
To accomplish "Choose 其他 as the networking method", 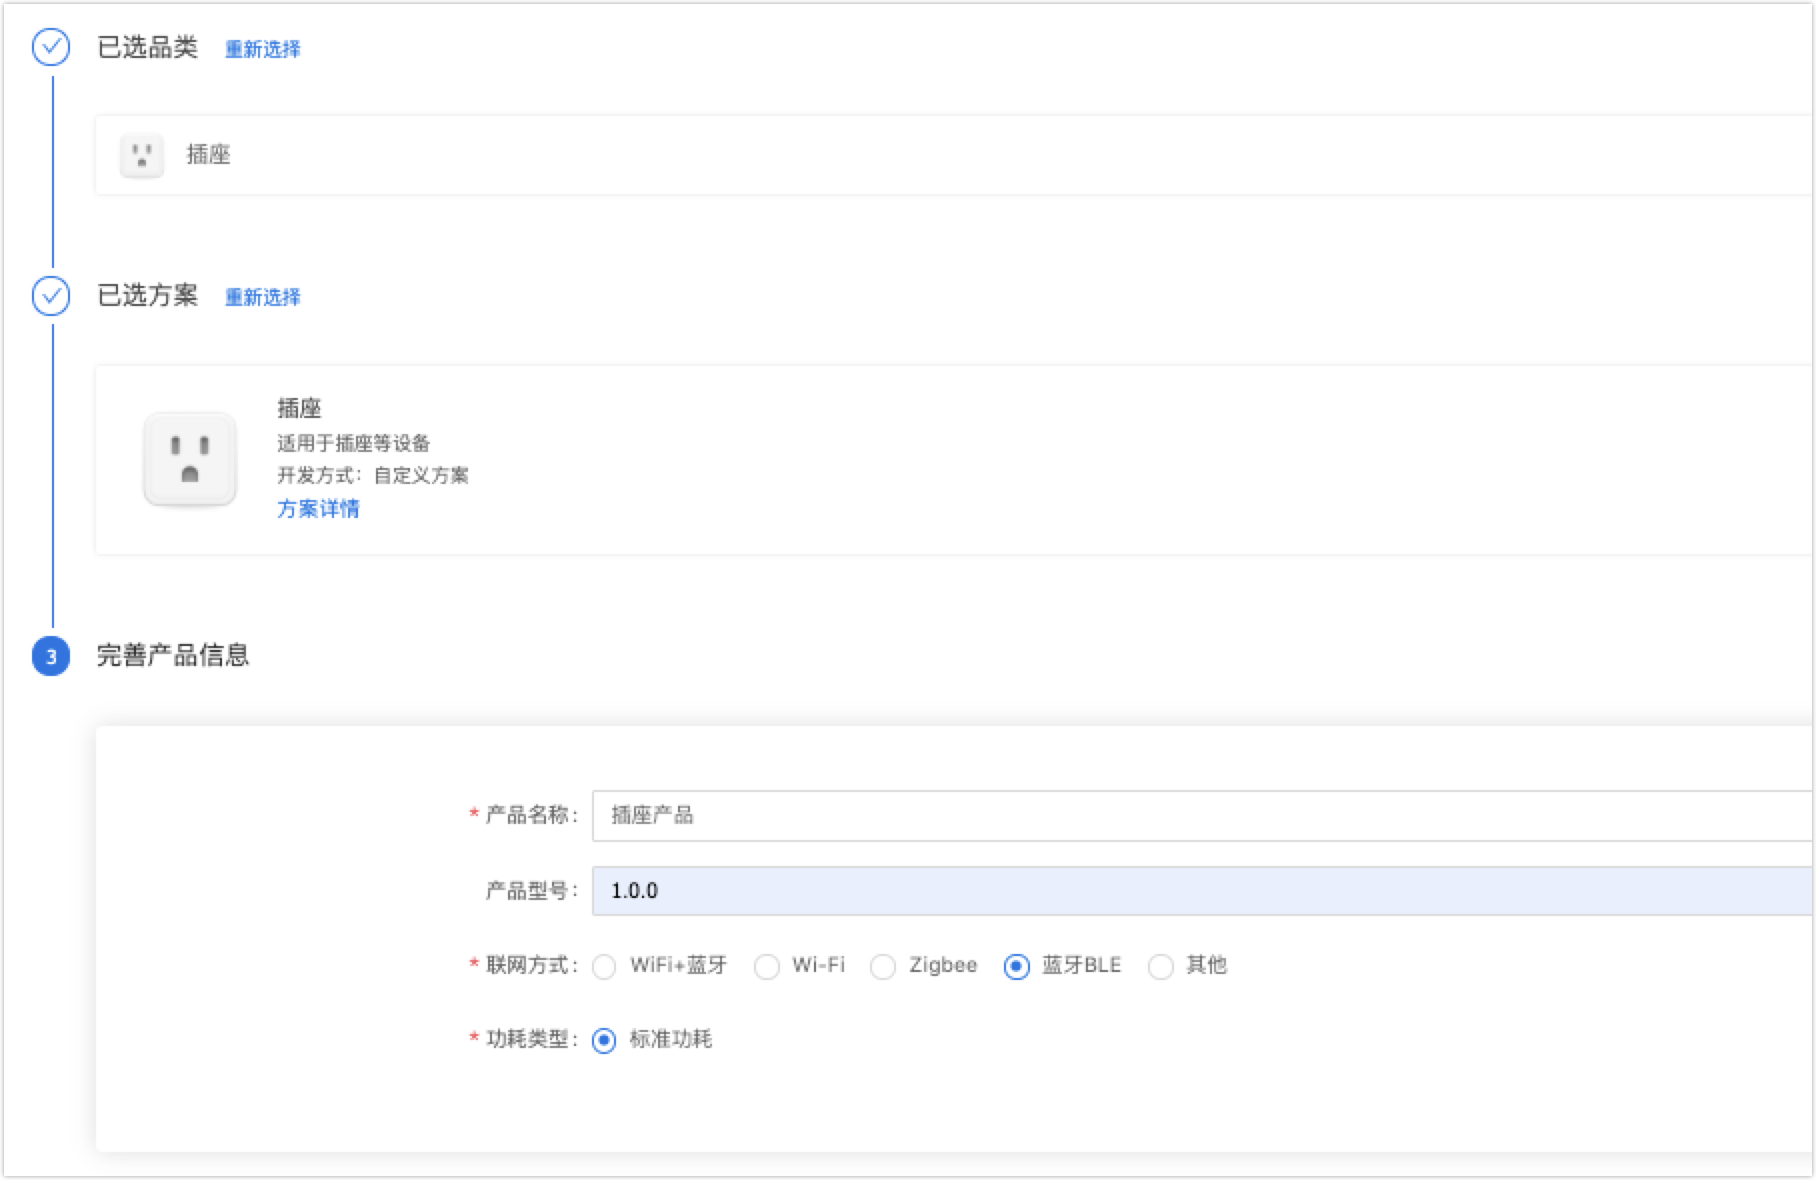I will point(1161,967).
